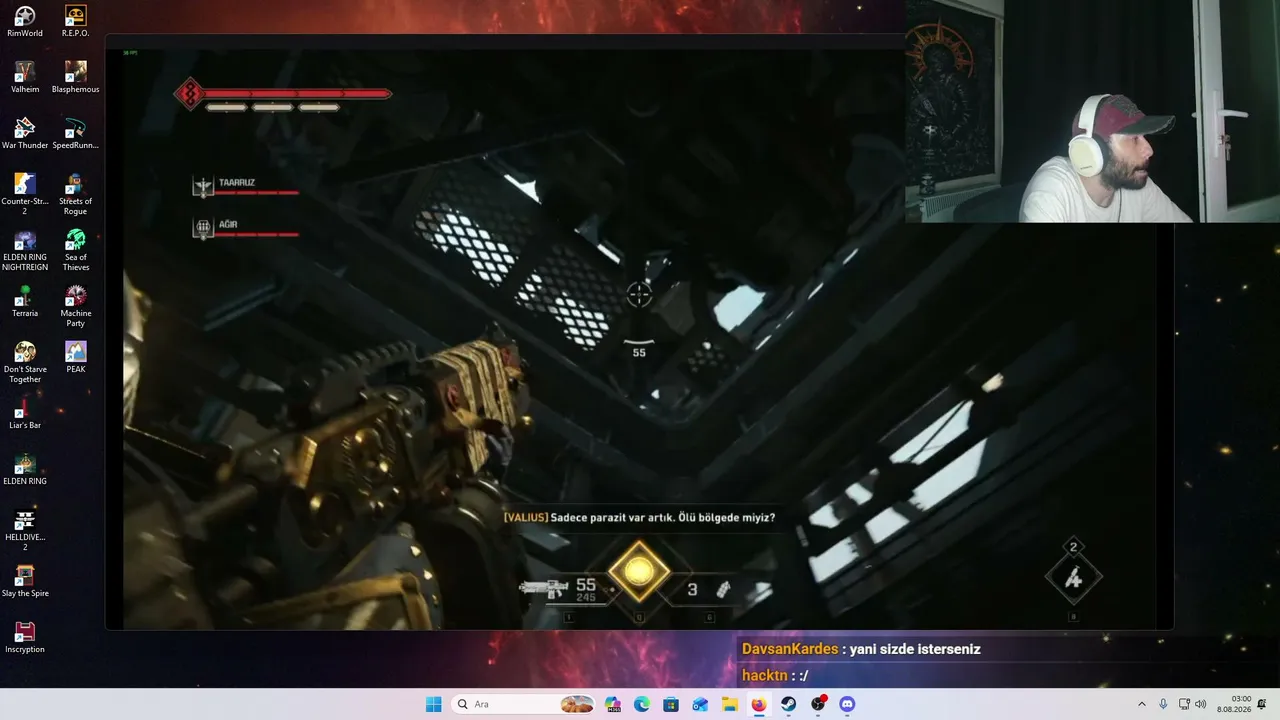The image size is (1280, 720).
Task: Open OBS Studio from the taskbar
Action: pyautogui.click(x=818, y=704)
